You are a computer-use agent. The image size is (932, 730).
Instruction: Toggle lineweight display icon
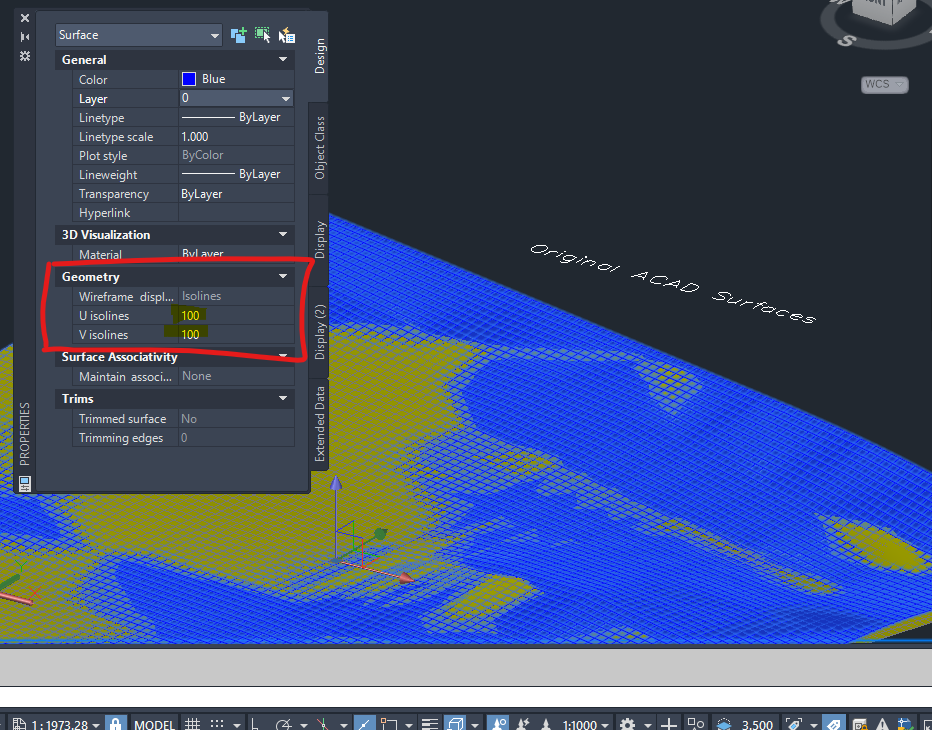429,724
